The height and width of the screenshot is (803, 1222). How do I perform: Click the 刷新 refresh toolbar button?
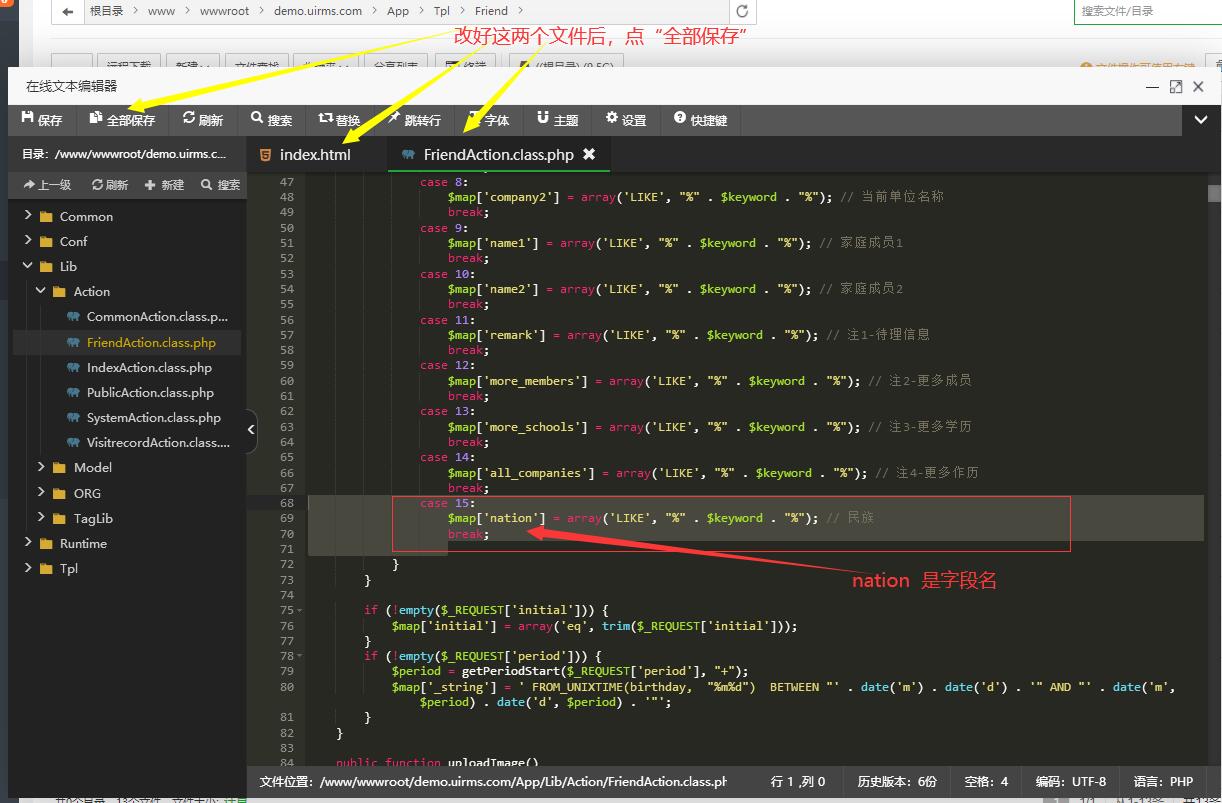(x=203, y=120)
